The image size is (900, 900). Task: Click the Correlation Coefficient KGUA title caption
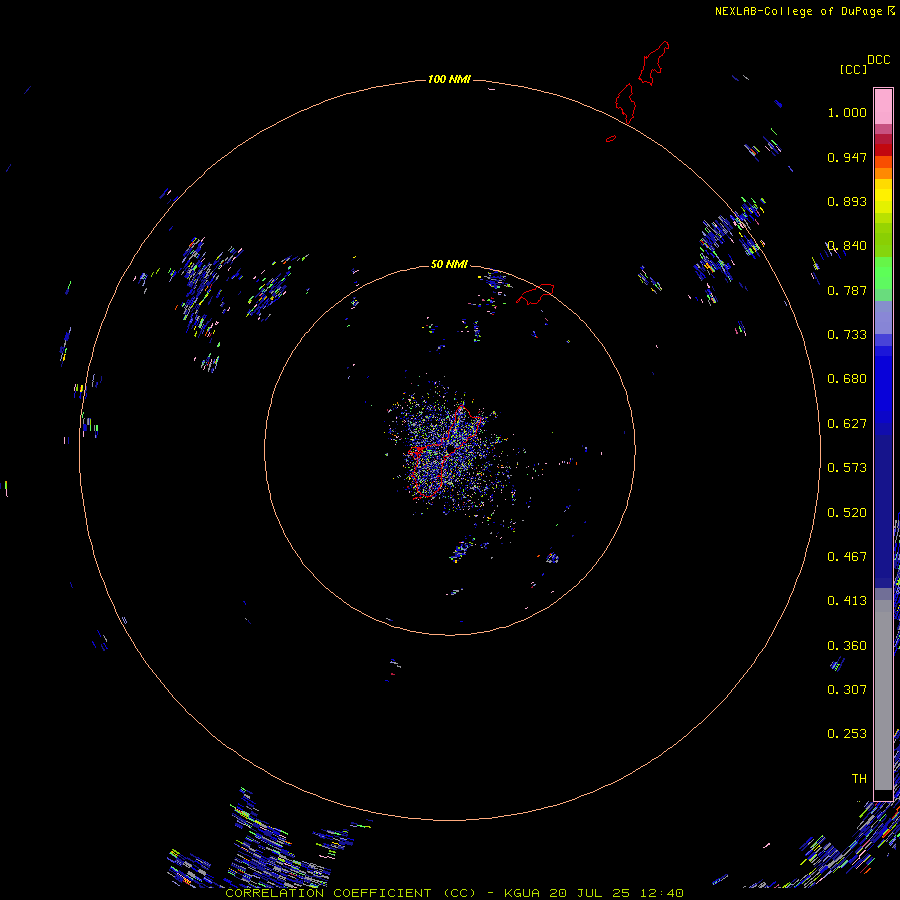point(454,893)
